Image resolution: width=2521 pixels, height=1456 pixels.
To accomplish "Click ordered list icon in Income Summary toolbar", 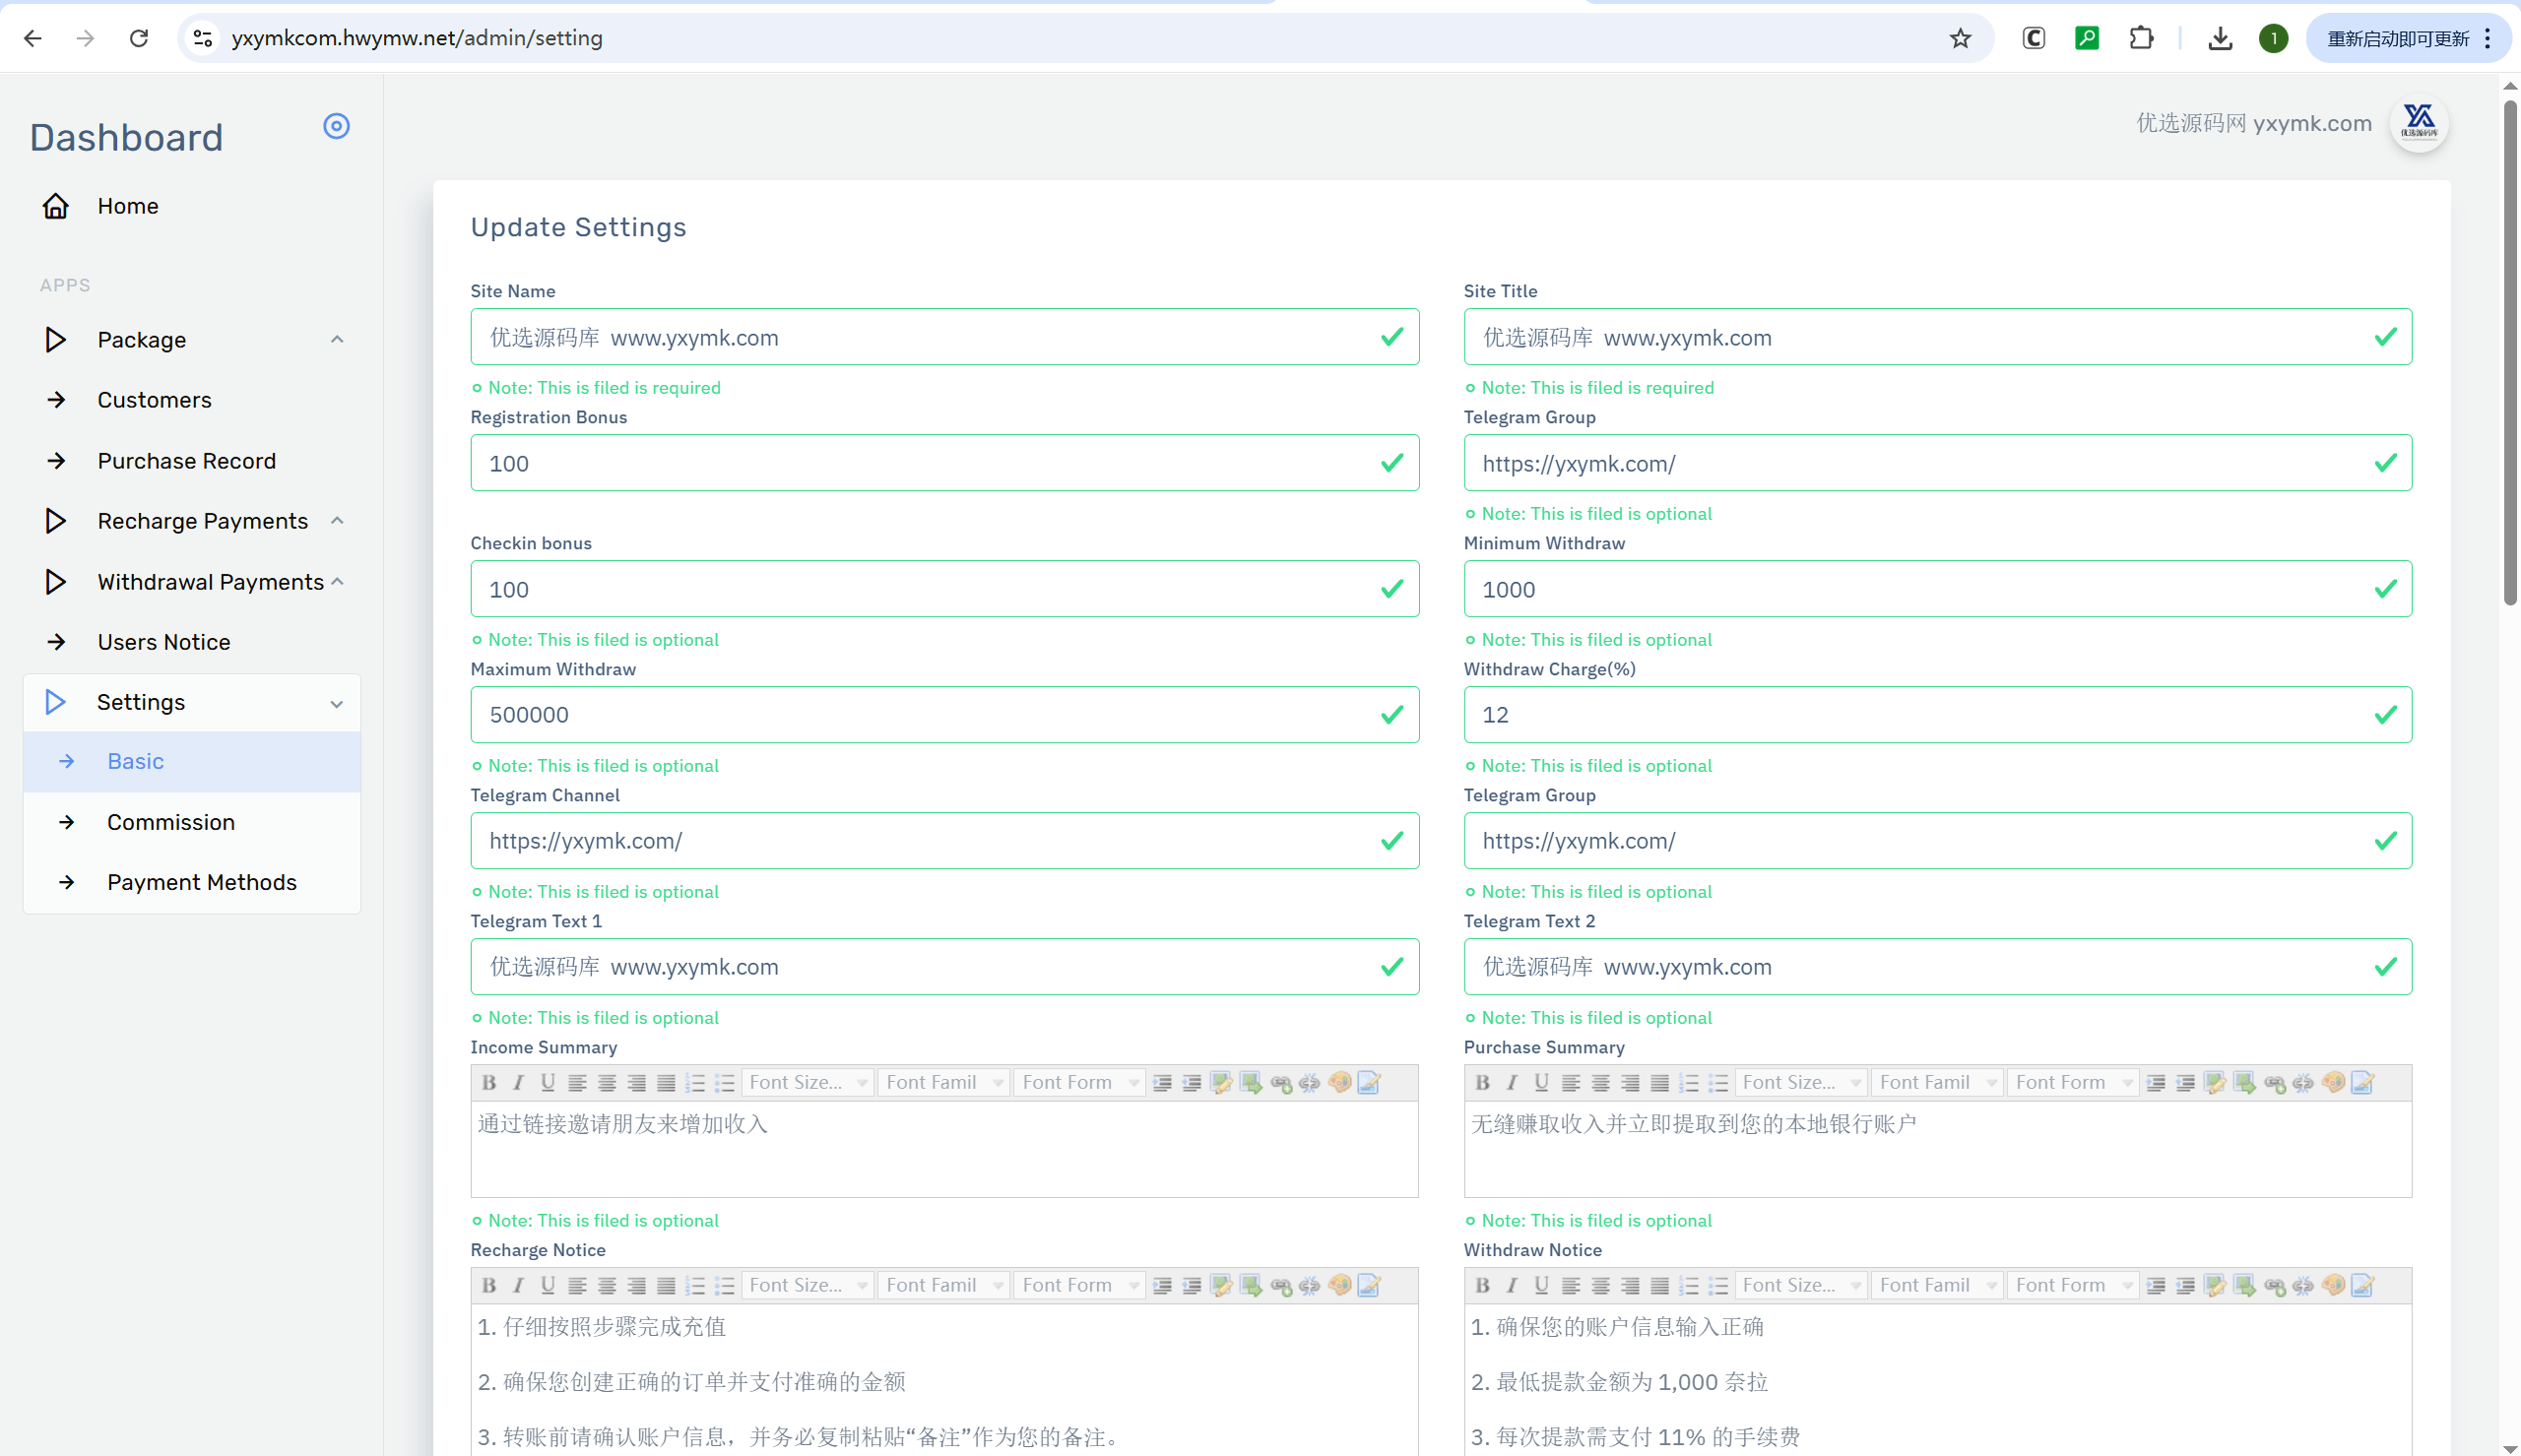I will [x=695, y=1082].
